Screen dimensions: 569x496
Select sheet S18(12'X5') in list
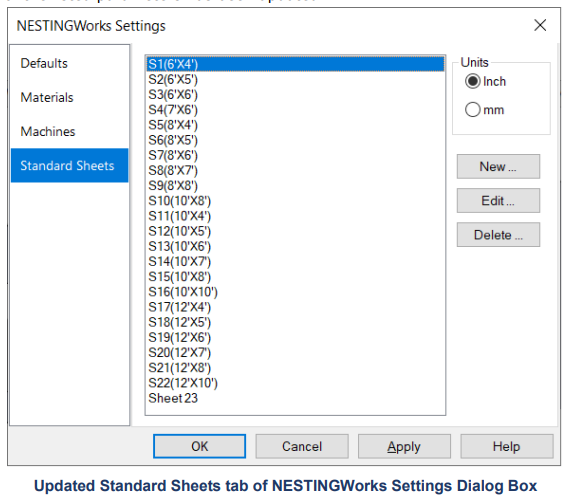coord(295,323)
